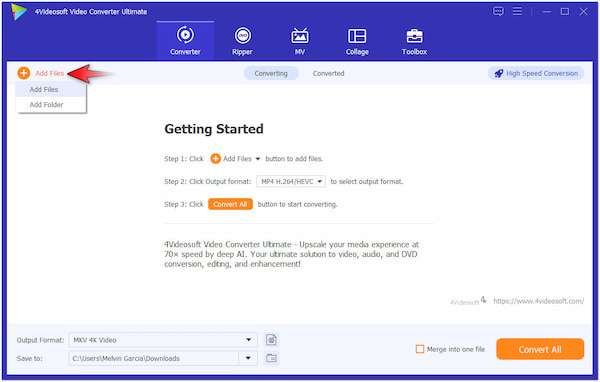Open the MV tab
This screenshot has height=382, width=600.
tap(300, 41)
